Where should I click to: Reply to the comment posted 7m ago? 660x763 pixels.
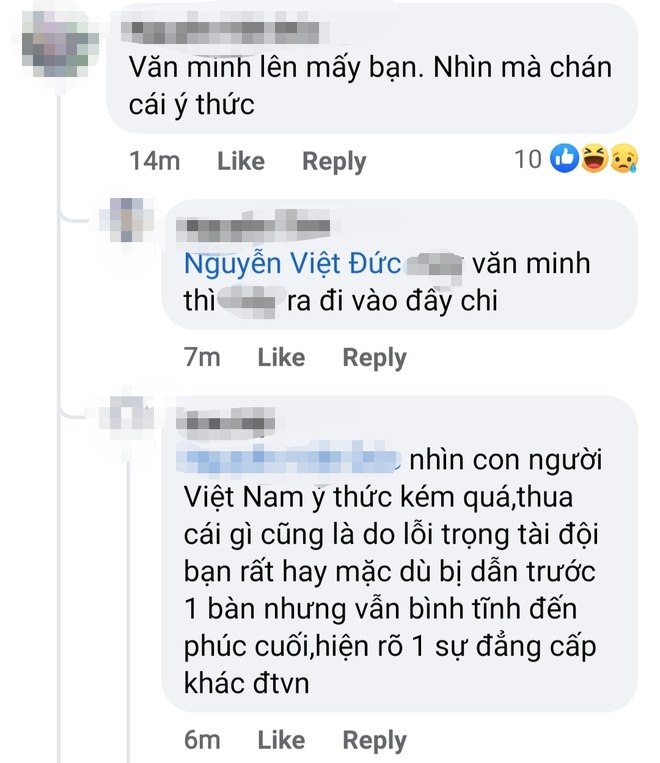374,358
